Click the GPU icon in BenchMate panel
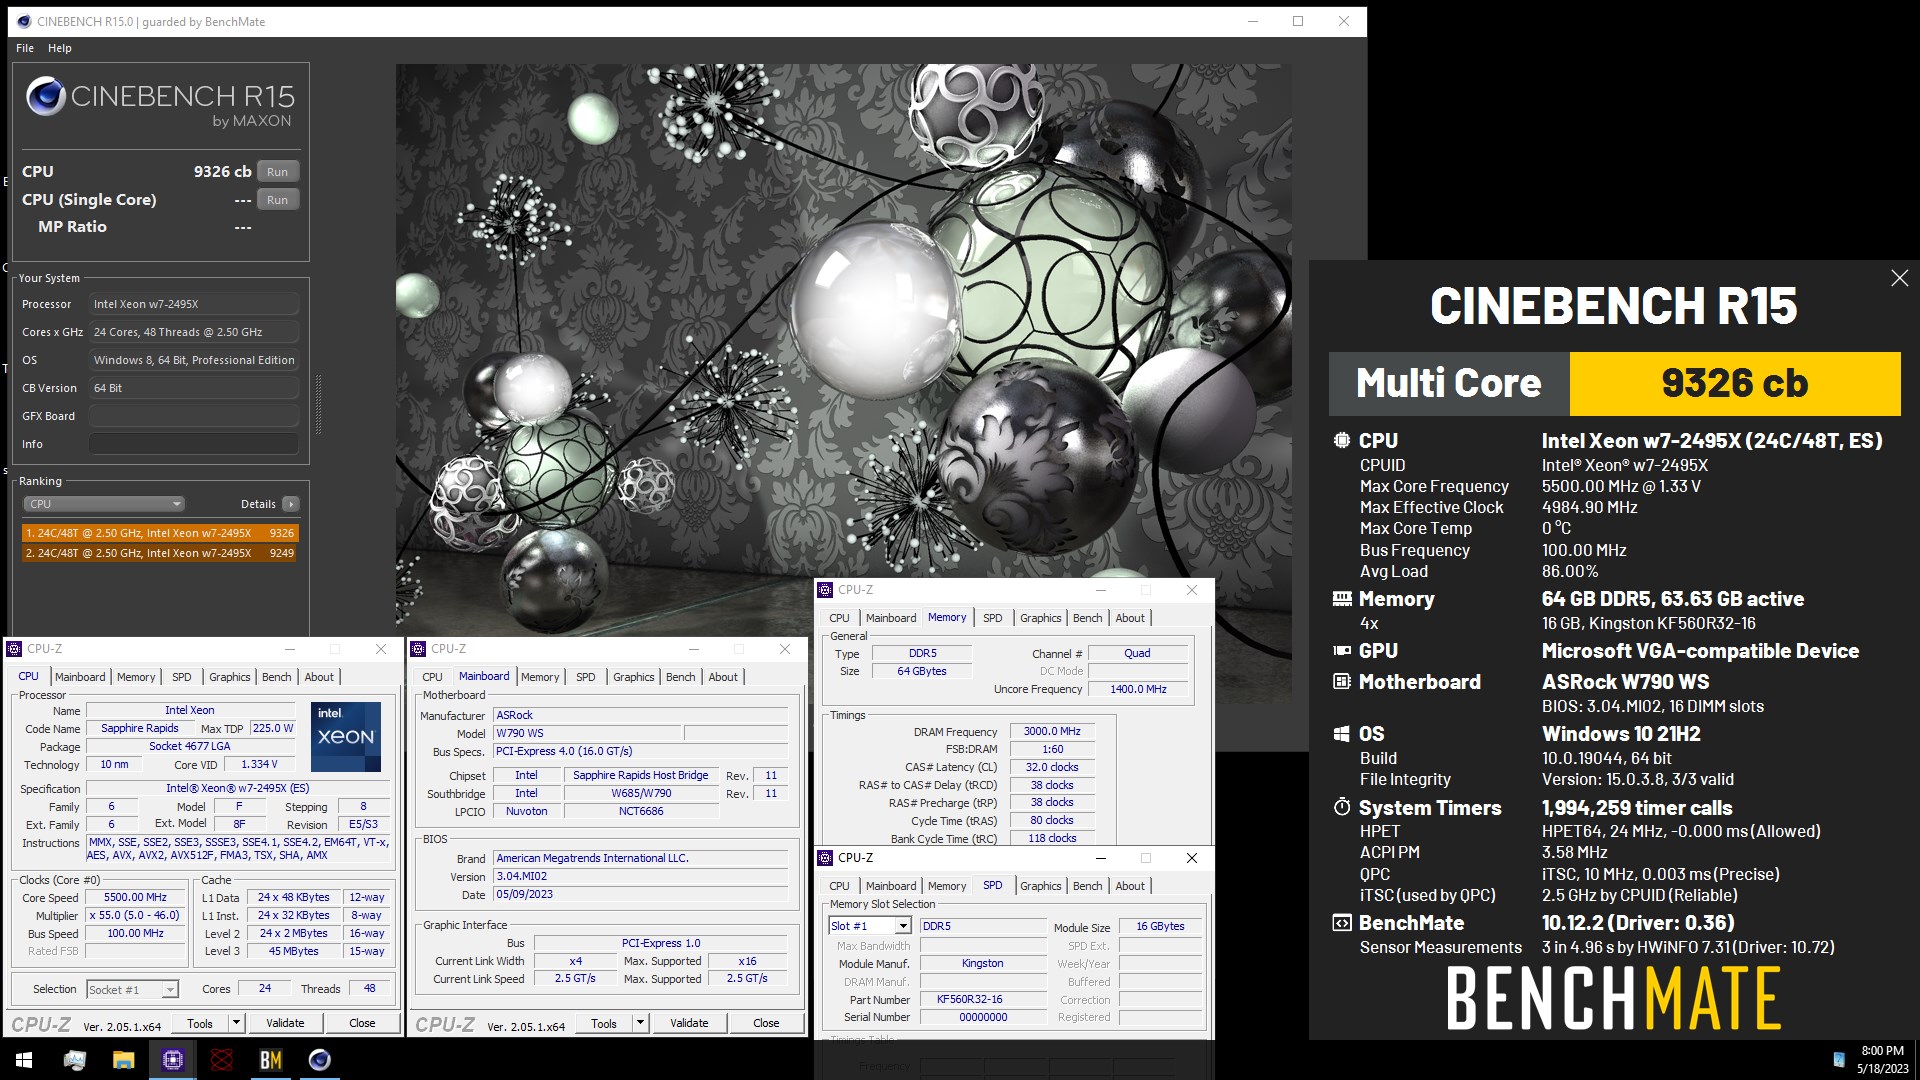 click(x=1342, y=650)
